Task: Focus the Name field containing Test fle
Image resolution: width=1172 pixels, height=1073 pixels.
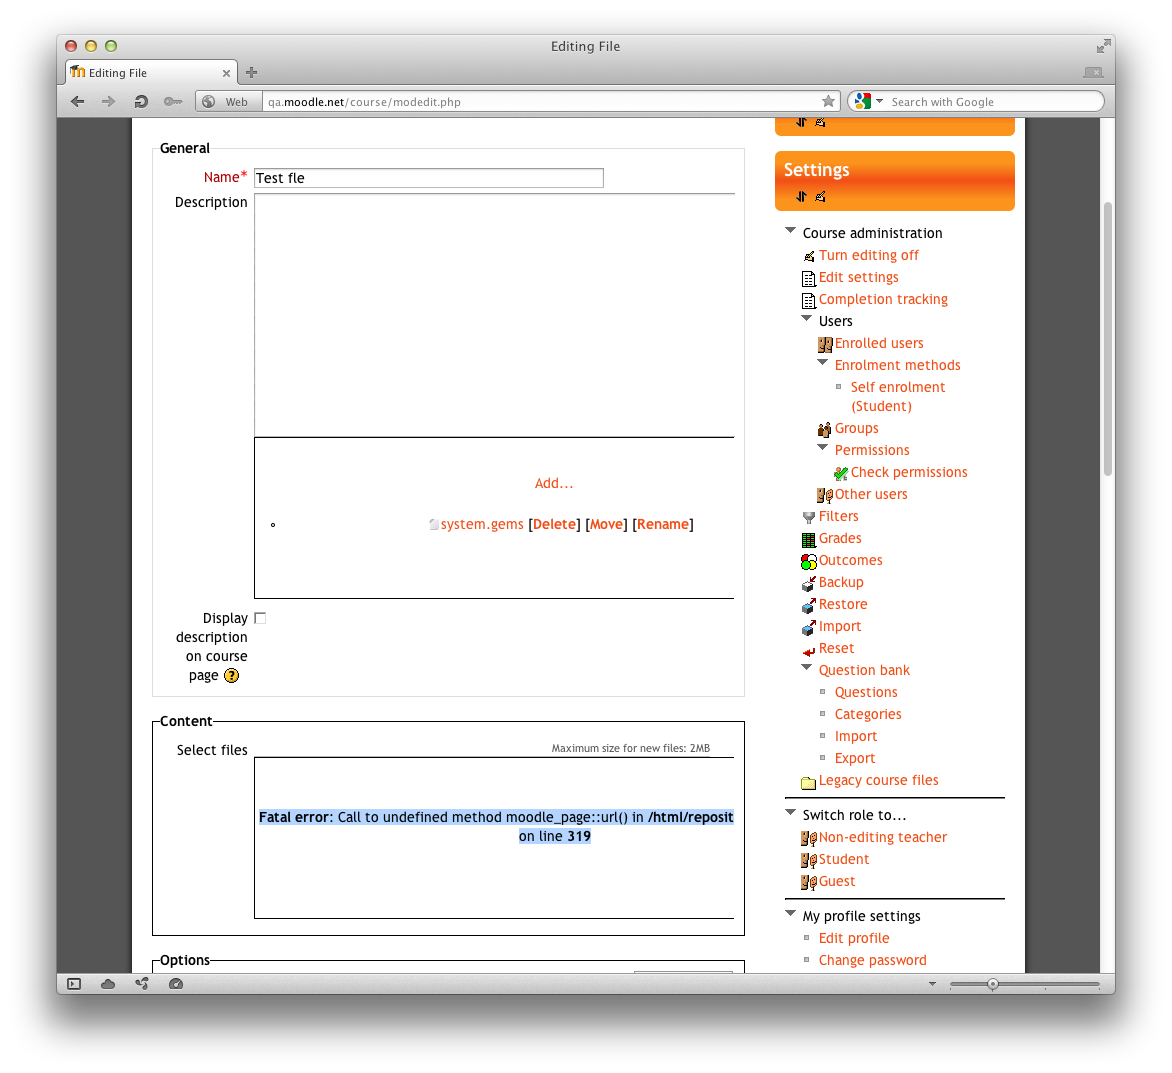Action: pos(429,178)
